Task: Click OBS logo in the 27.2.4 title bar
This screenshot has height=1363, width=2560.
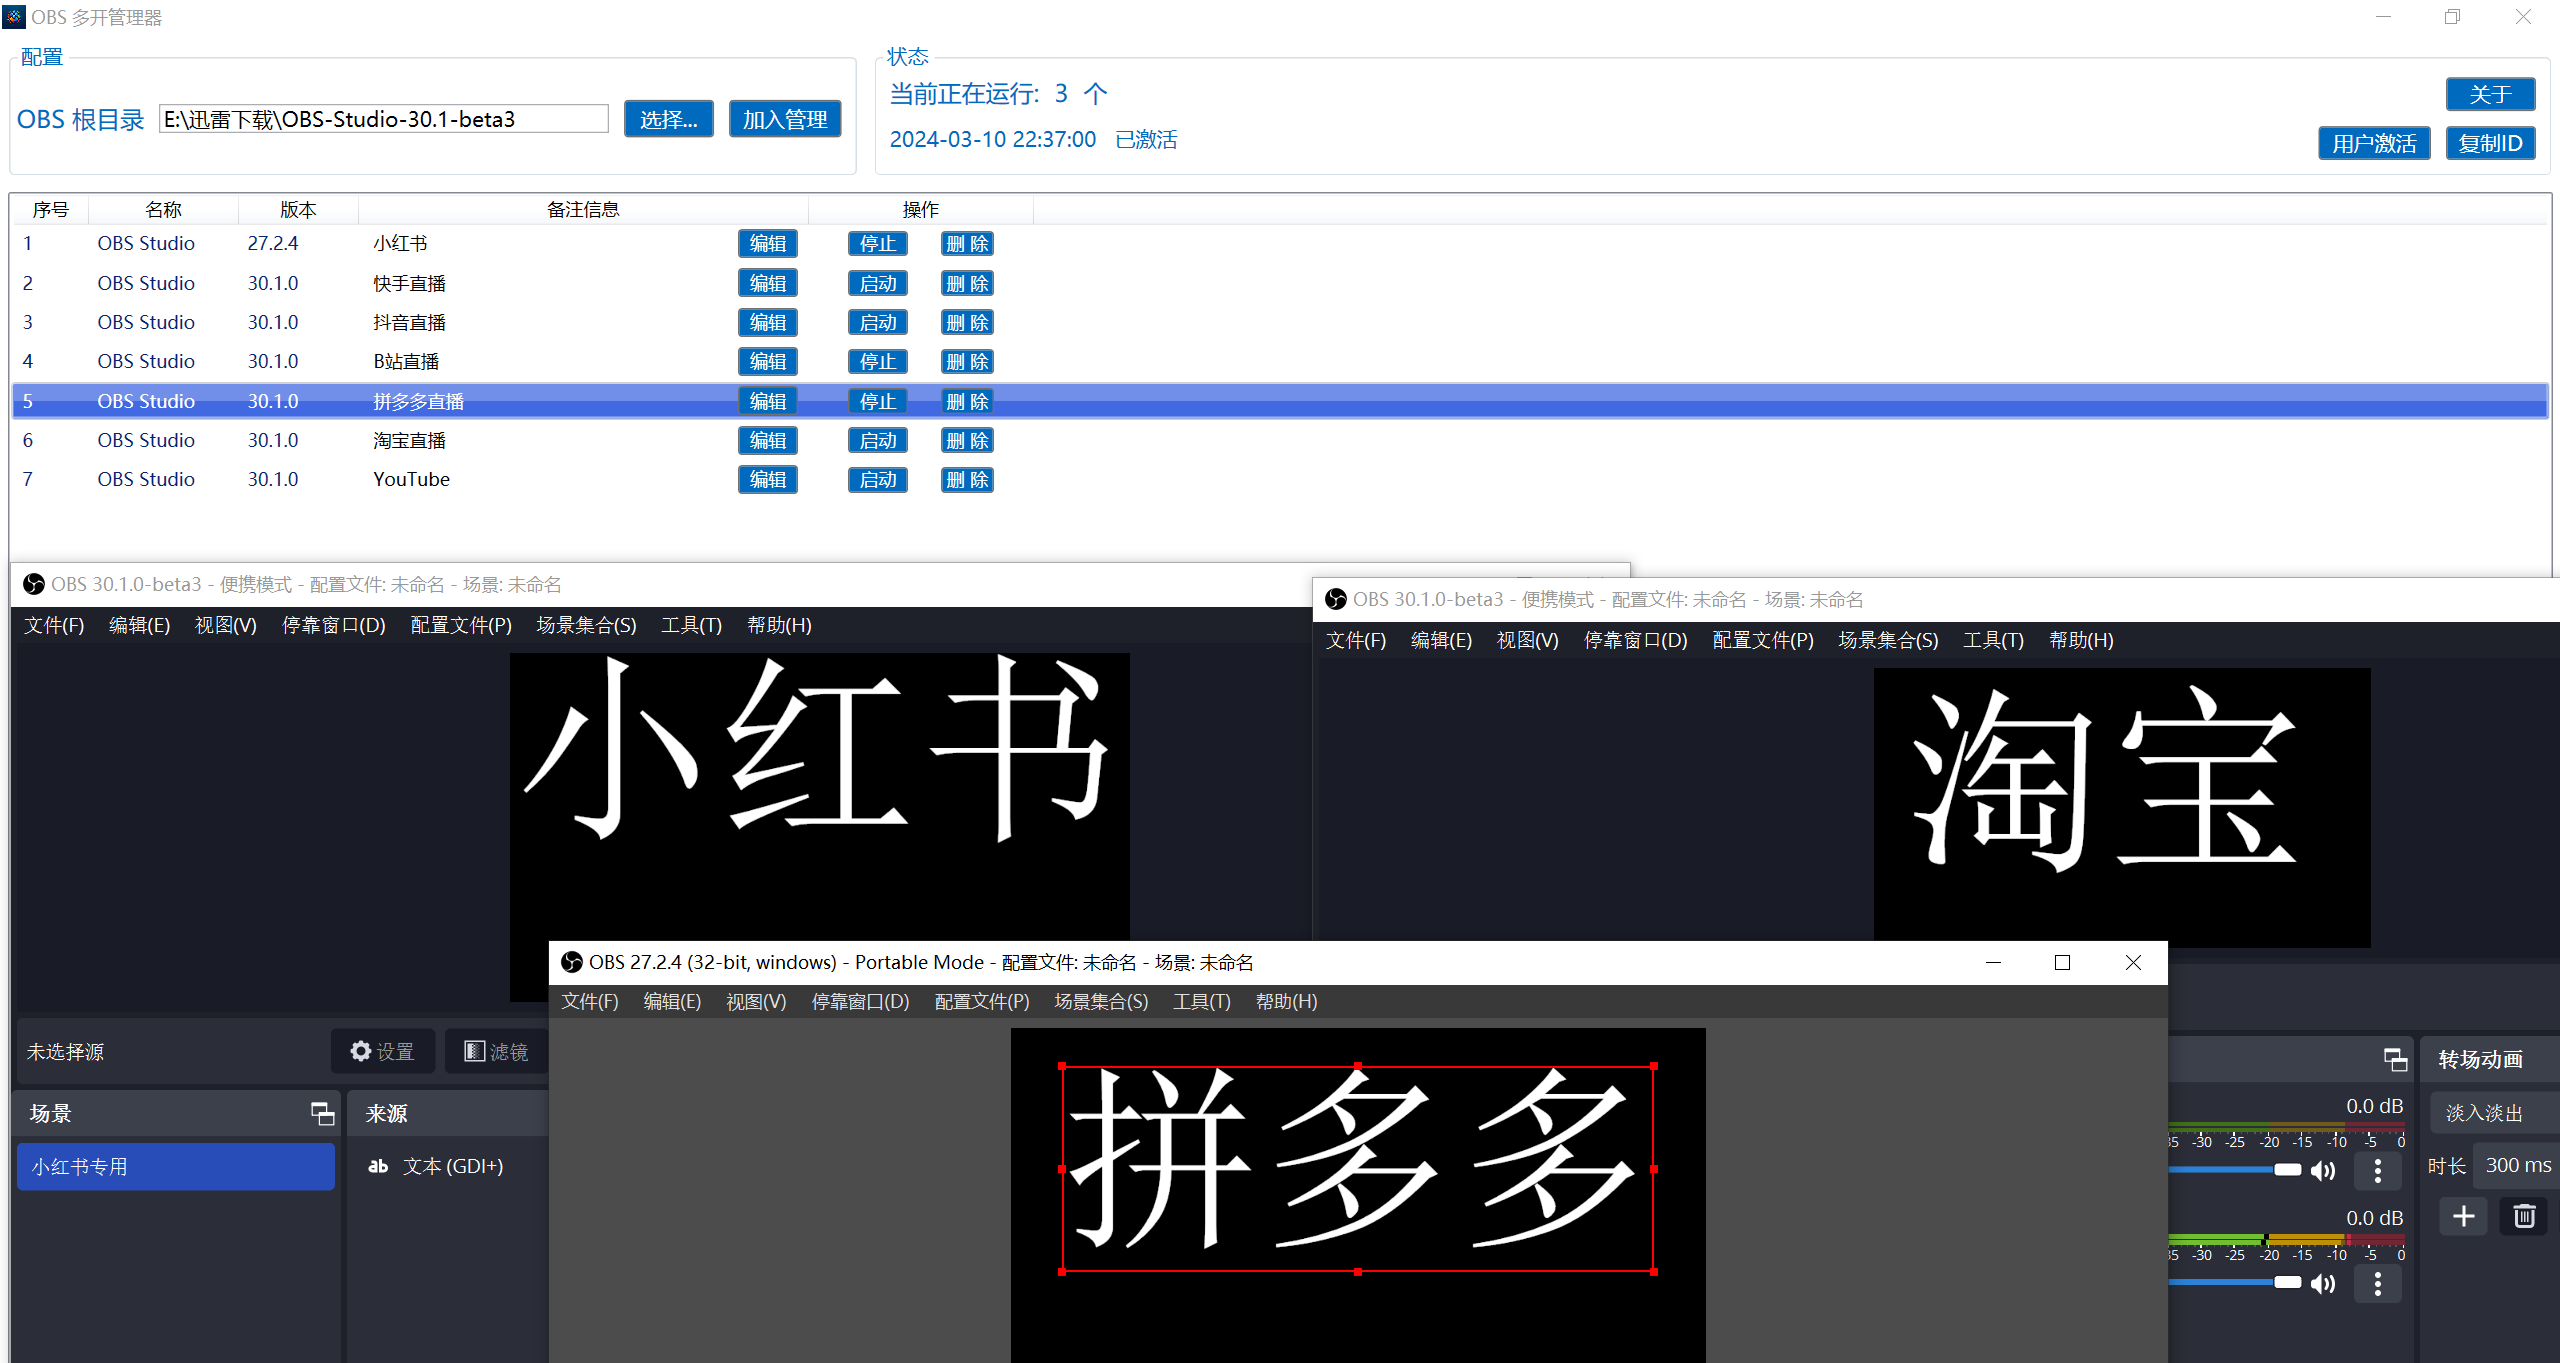Action: point(572,962)
